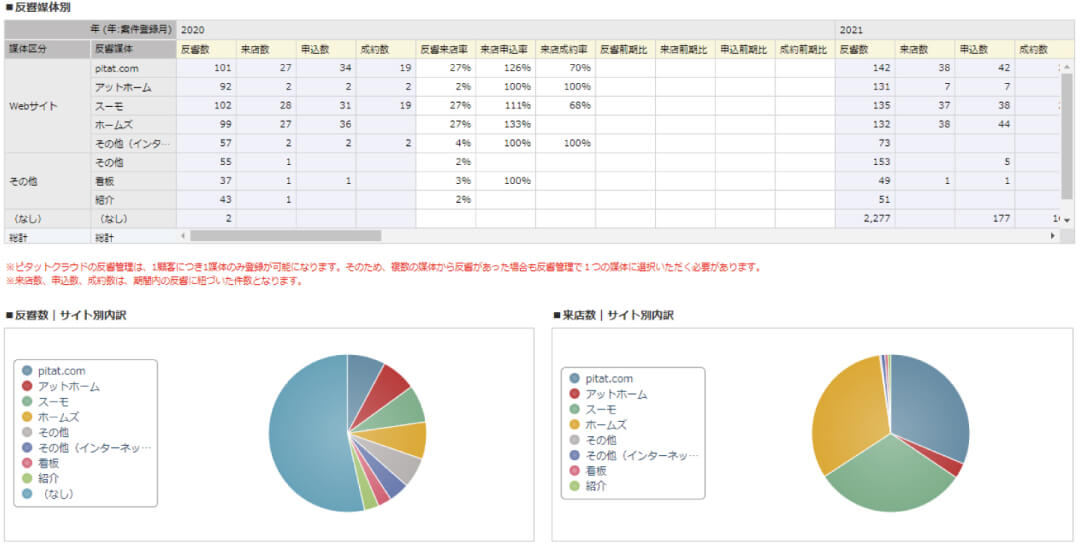Viewport: 1088px width, 544px height.
Task: Click the 68% cell in スーモ row
Action: click(565, 106)
